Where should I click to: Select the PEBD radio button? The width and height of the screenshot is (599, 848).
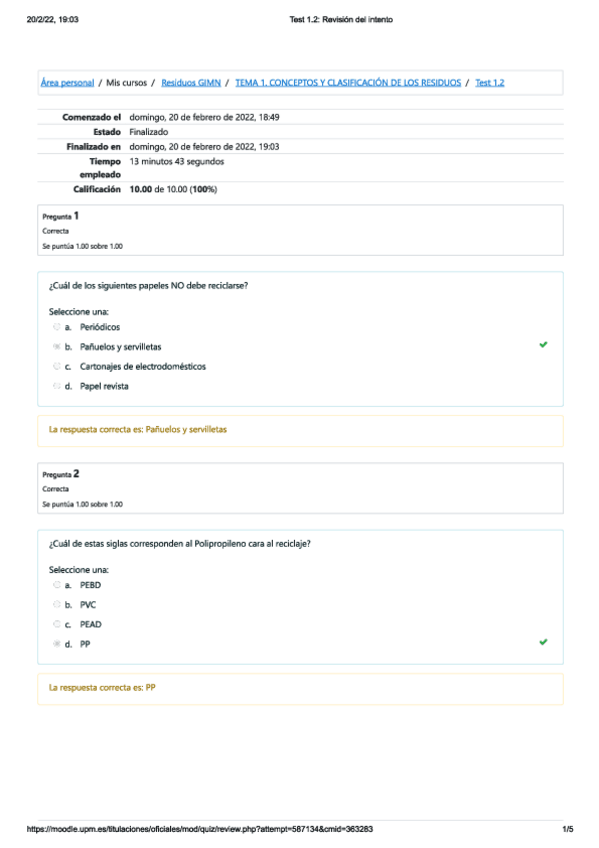click(x=57, y=586)
